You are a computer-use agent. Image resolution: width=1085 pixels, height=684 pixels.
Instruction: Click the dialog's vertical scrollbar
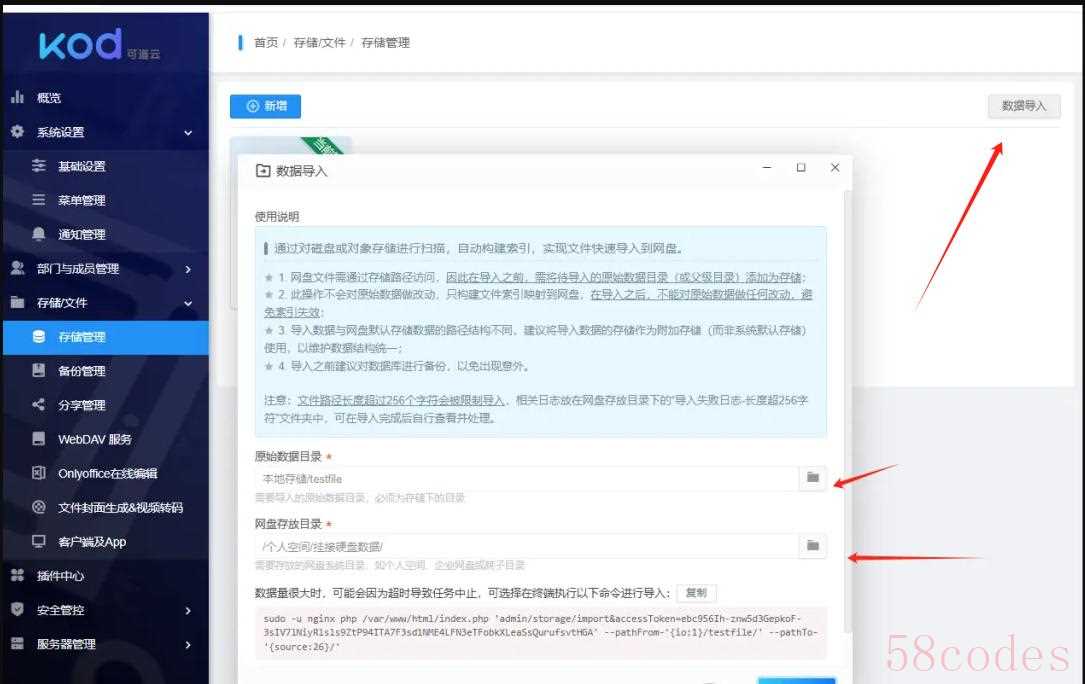coord(847,412)
